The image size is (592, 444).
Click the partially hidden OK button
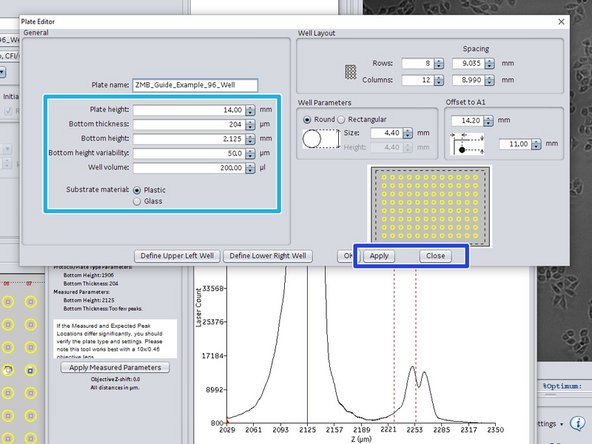[347, 256]
